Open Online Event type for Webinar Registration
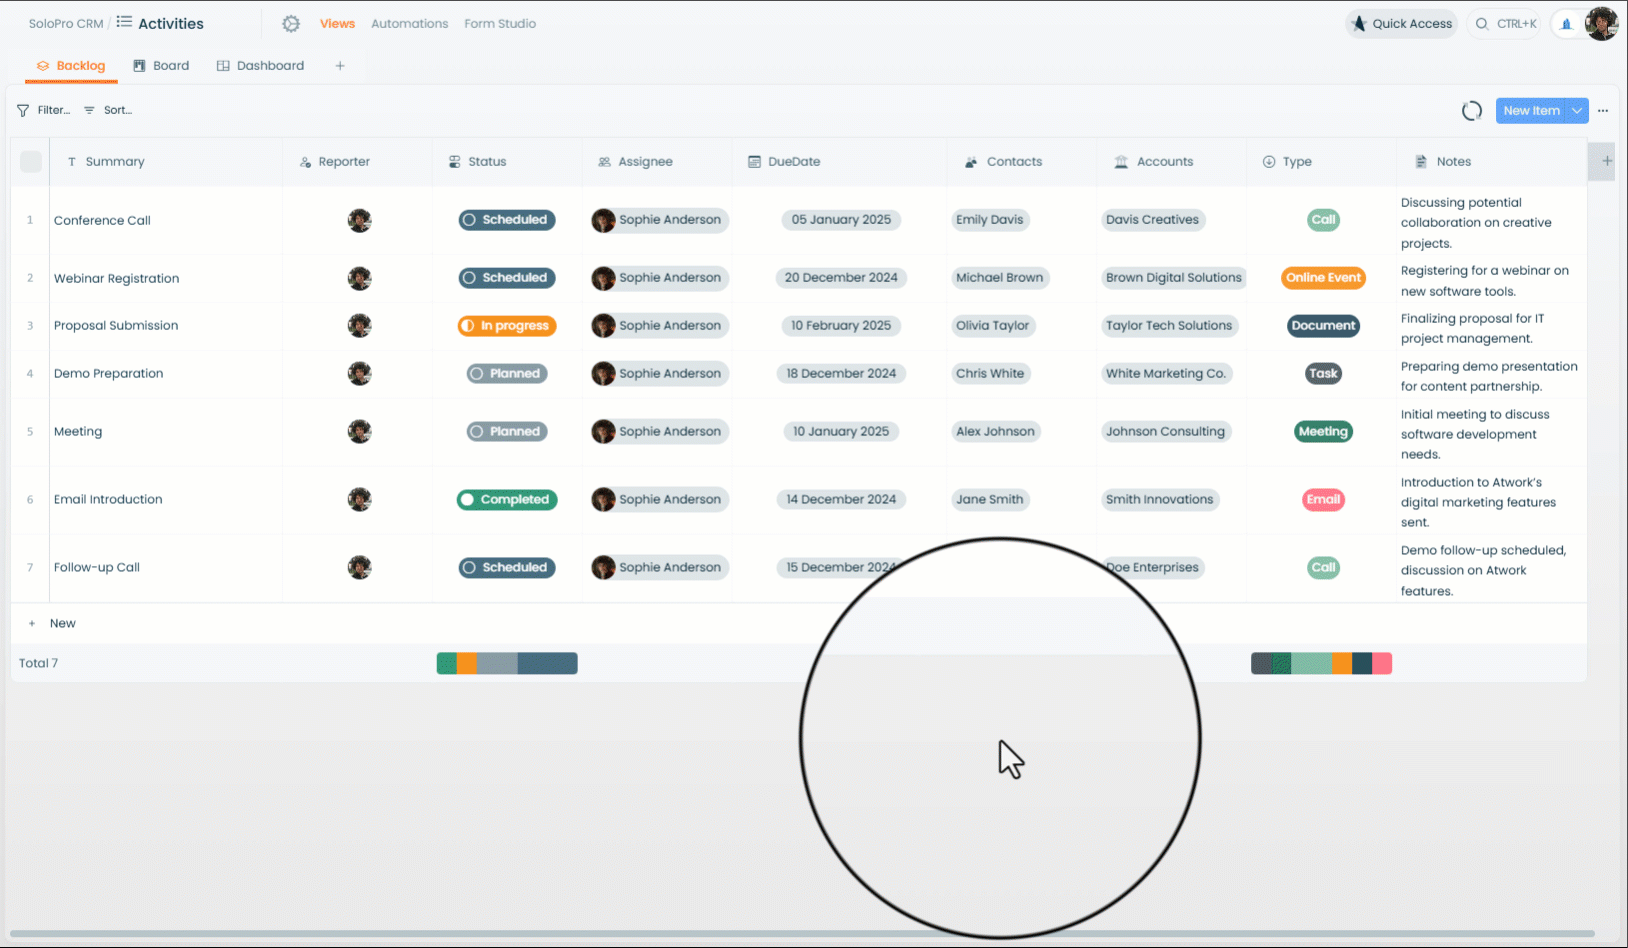Image resolution: width=1628 pixels, height=948 pixels. tap(1323, 278)
